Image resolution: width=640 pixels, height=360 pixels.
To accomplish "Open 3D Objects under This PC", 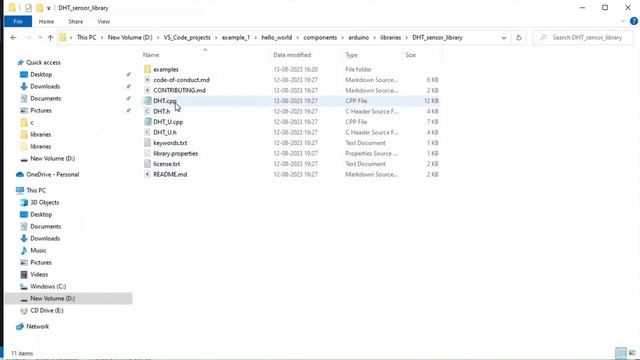I will (x=44, y=202).
